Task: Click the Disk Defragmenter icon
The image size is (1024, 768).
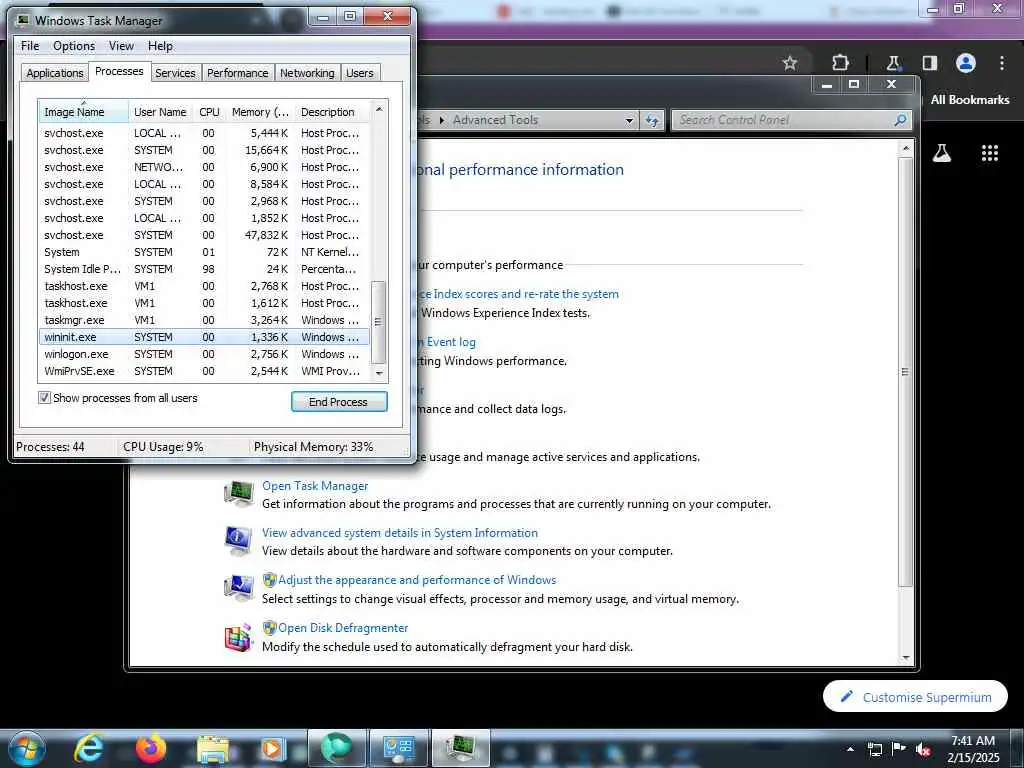Action: tap(238, 637)
